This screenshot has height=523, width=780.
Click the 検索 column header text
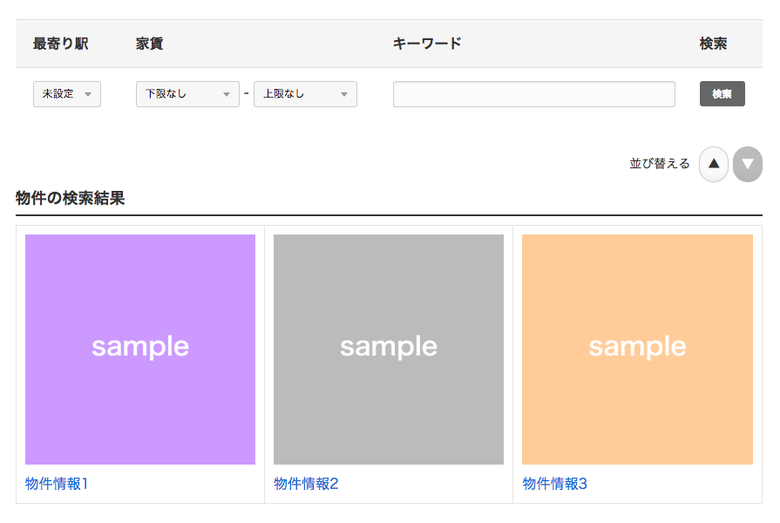tap(713, 43)
